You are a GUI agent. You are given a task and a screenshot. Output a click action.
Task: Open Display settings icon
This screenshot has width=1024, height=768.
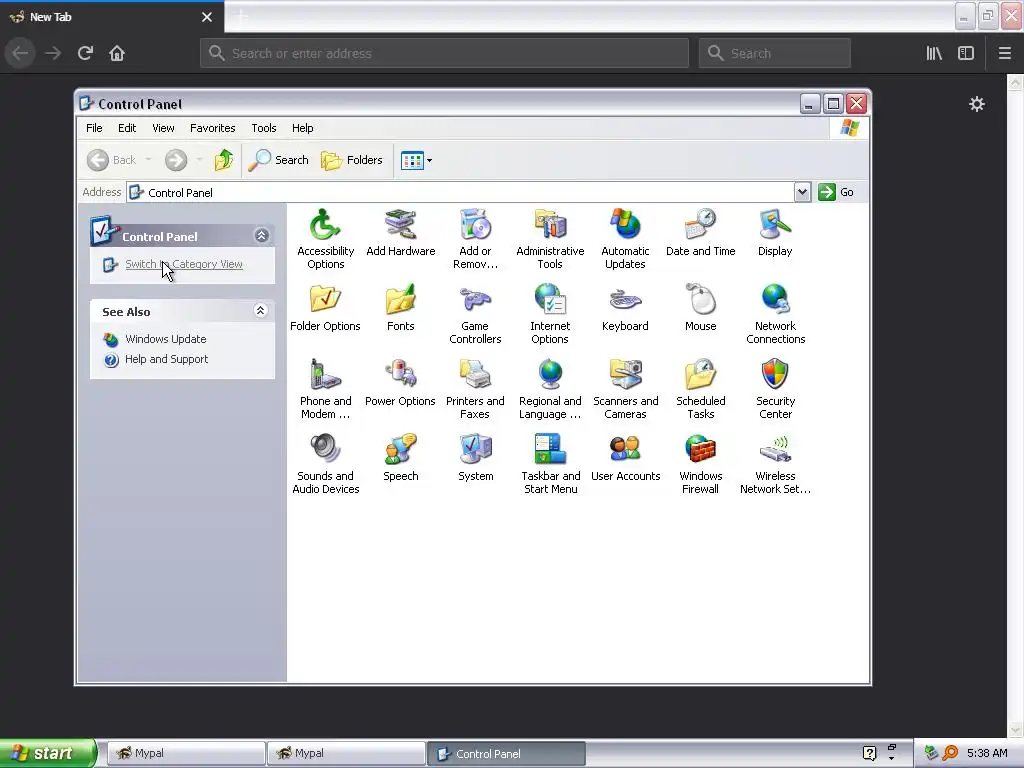775,233
